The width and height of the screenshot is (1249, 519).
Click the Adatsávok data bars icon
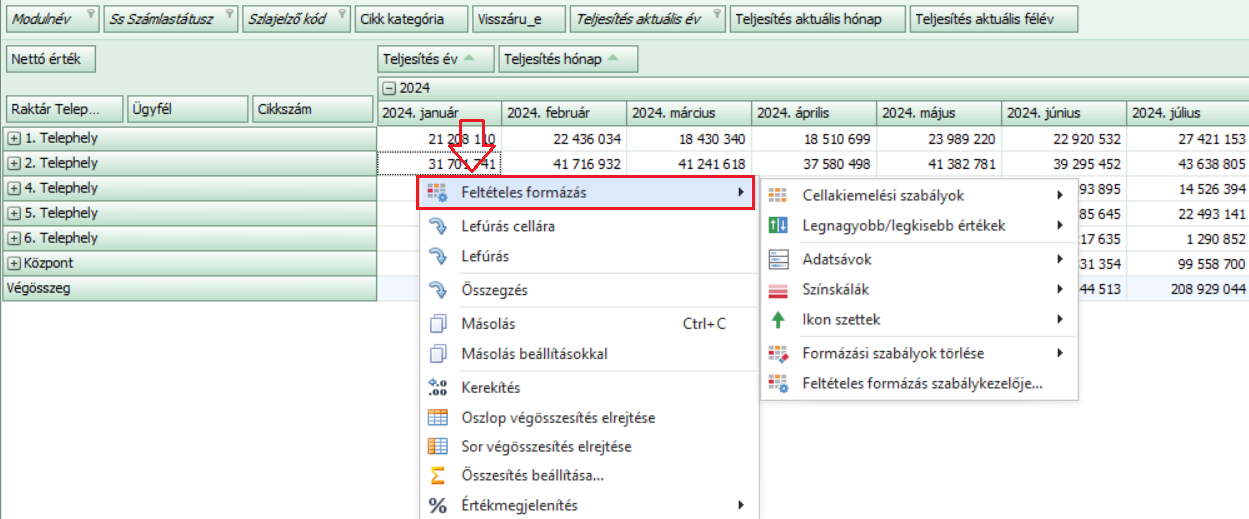pyautogui.click(x=778, y=259)
